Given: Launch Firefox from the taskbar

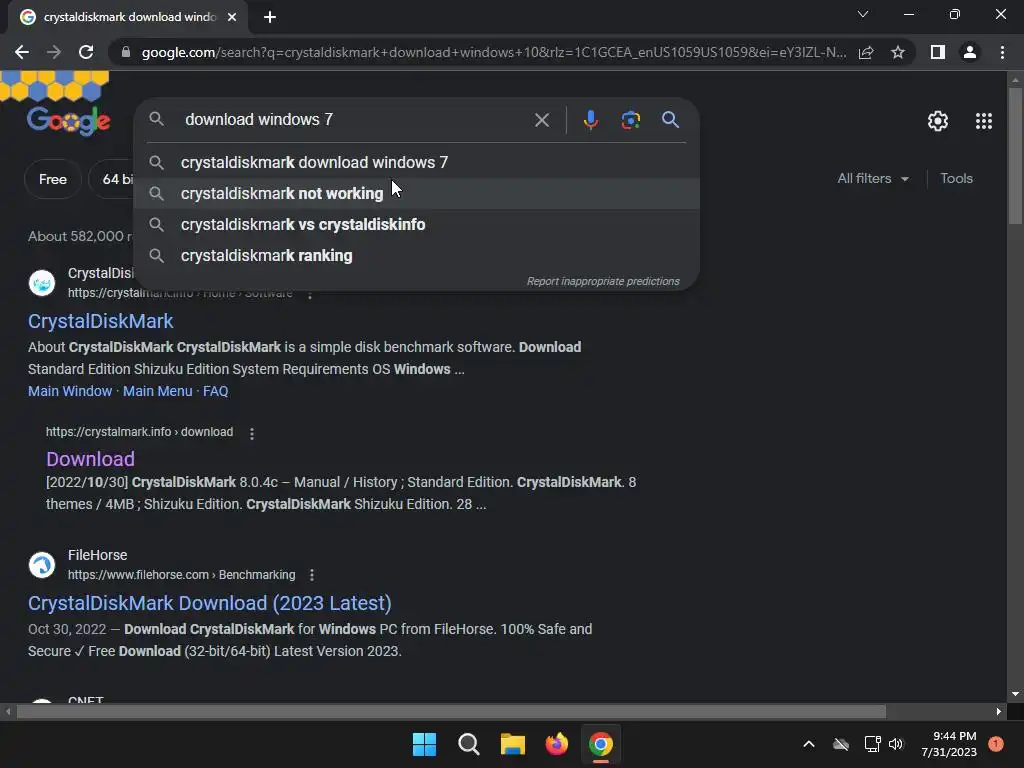Looking at the screenshot, I should tap(556, 744).
